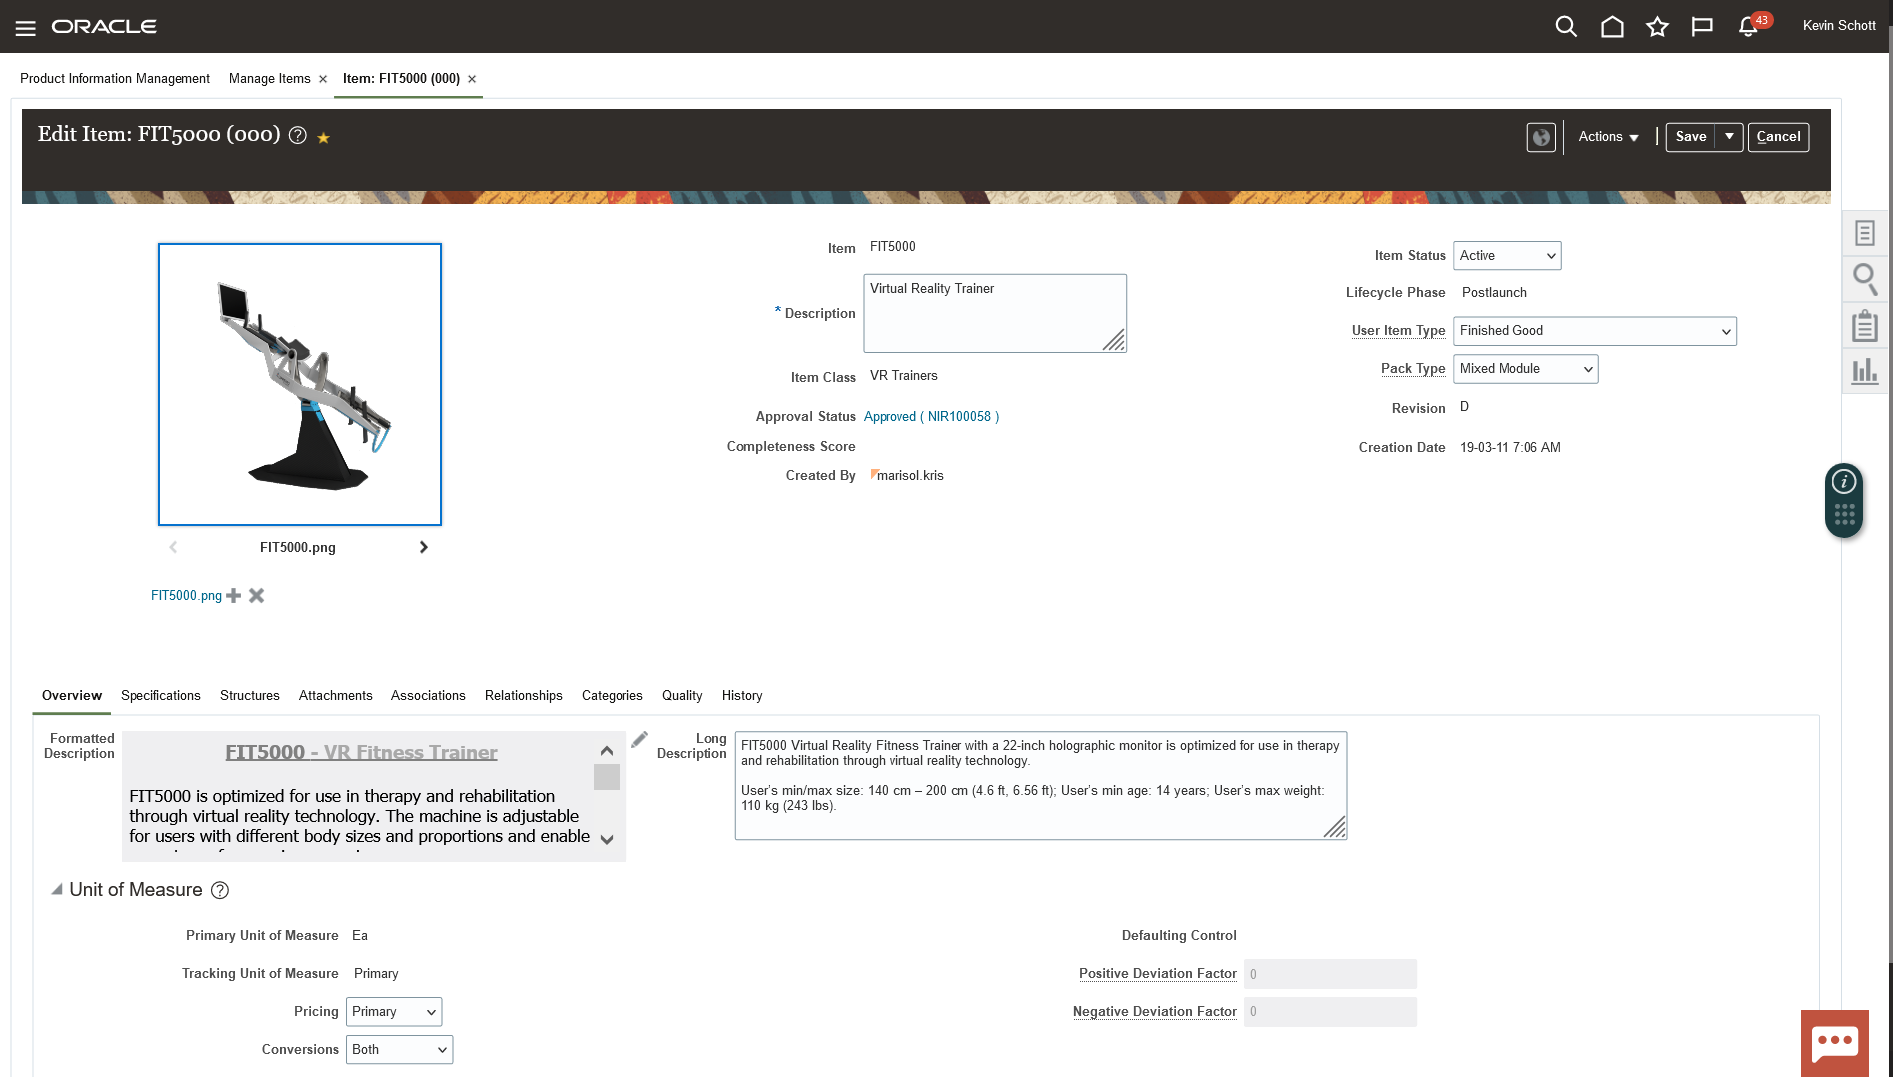Screen dimensions: 1893x1080
Task: Open the Item Status dropdown
Action: 1506,256
